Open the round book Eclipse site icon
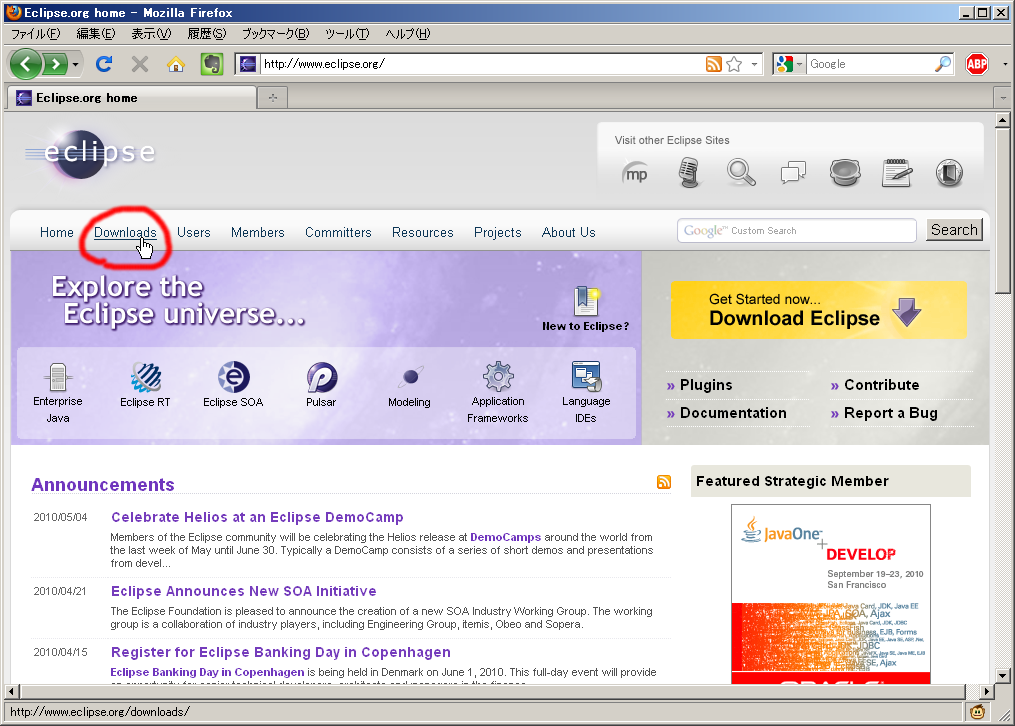1015x726 pixels. coord(949,173)
